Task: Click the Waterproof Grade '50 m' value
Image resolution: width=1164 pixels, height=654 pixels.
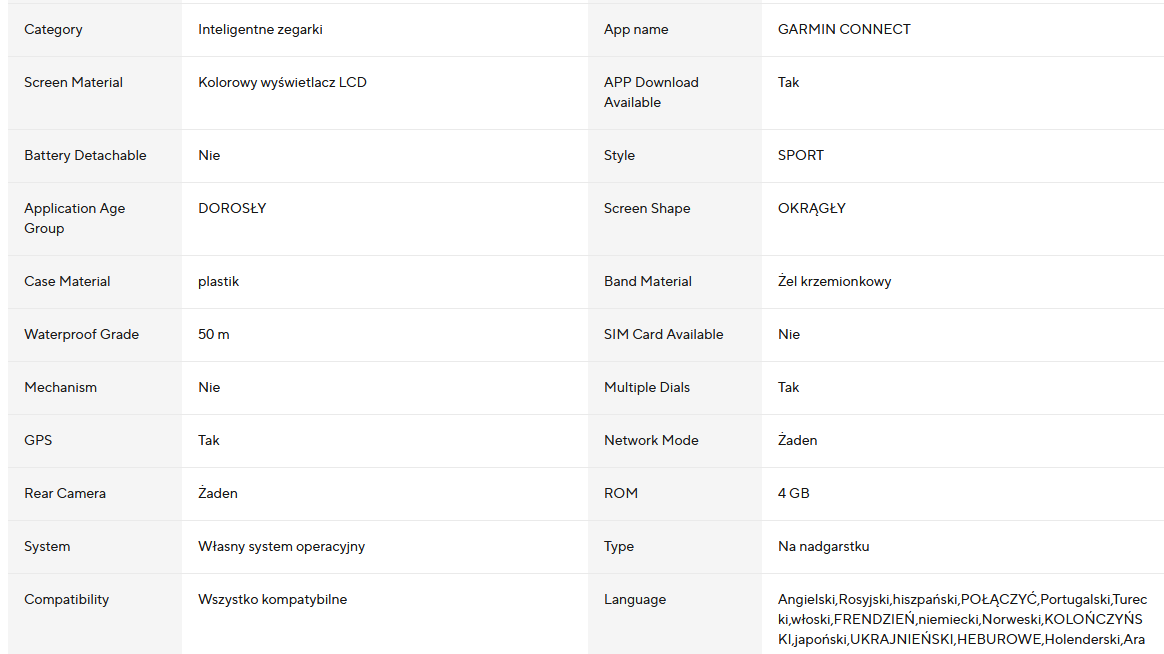Action: (213, 335)
